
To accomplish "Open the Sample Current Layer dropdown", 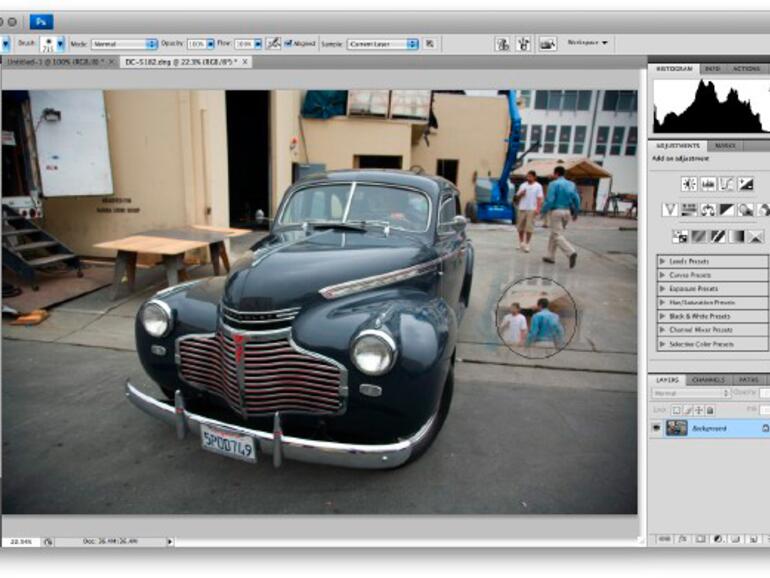I will point(383,44).
